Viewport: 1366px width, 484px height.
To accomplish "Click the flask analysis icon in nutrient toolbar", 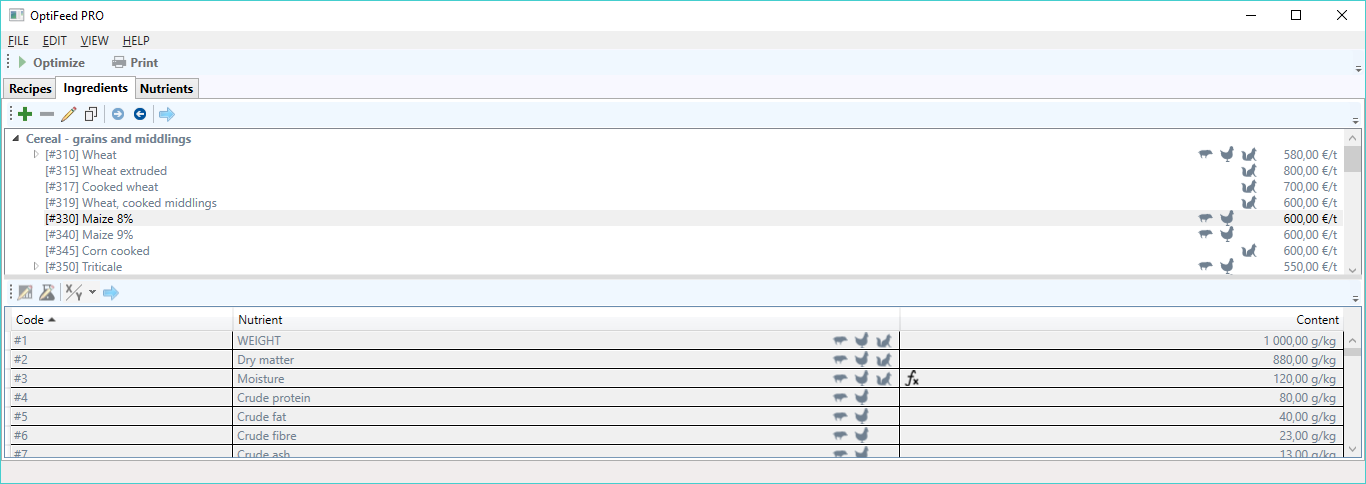I will (47, 292).
